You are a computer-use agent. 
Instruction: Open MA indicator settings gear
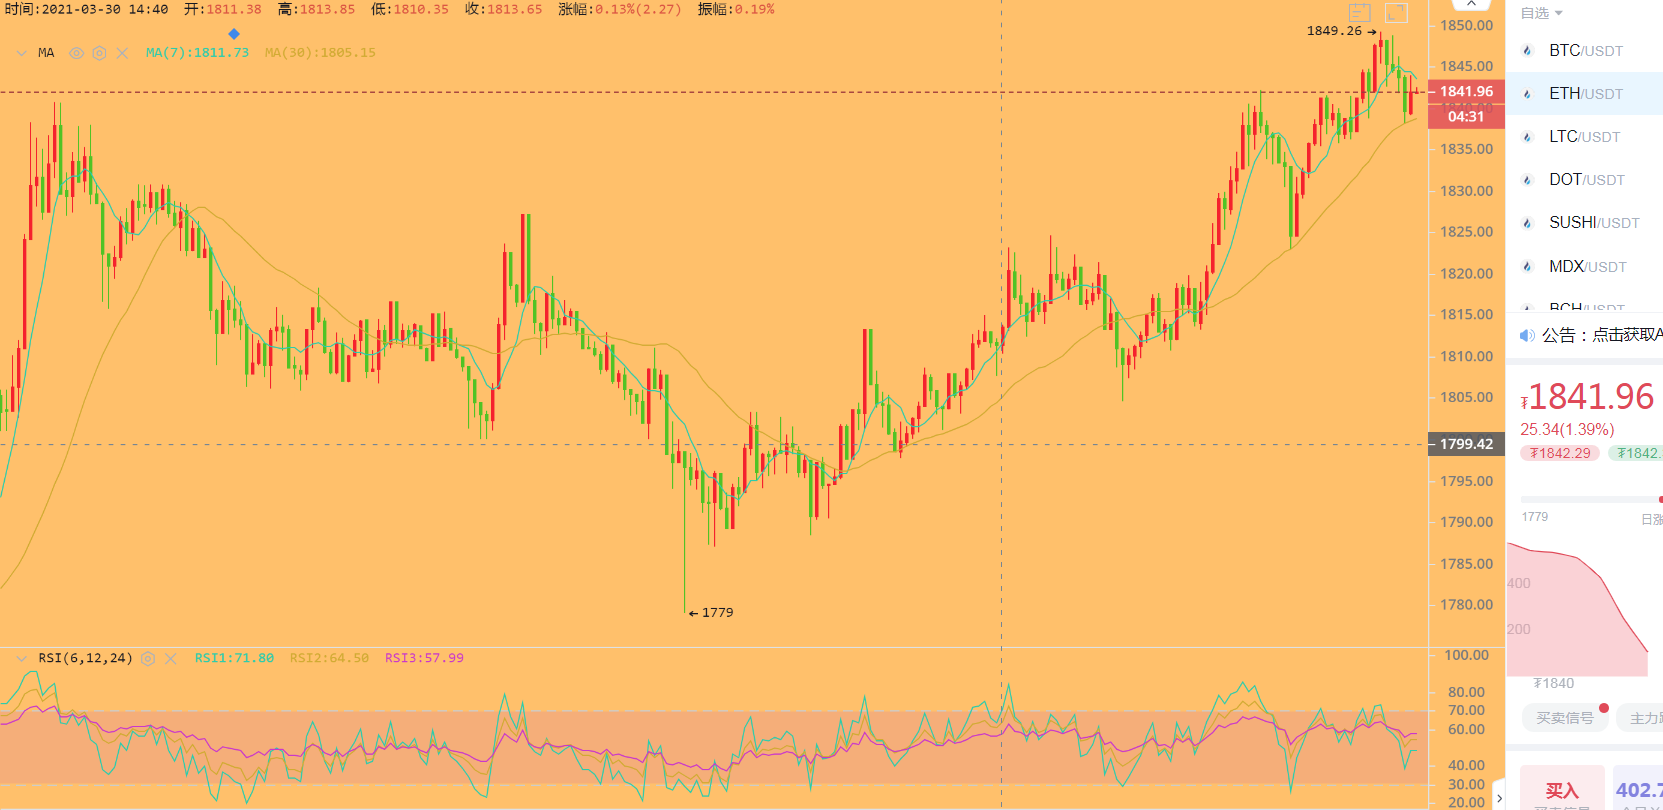[x=99, y=53]
